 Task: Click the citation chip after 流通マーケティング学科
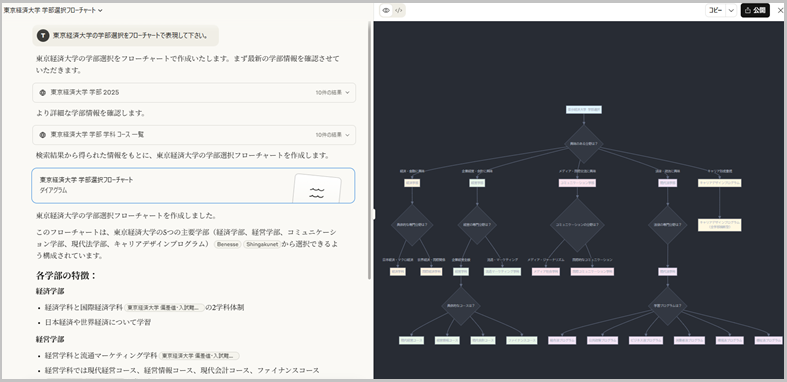199,355
